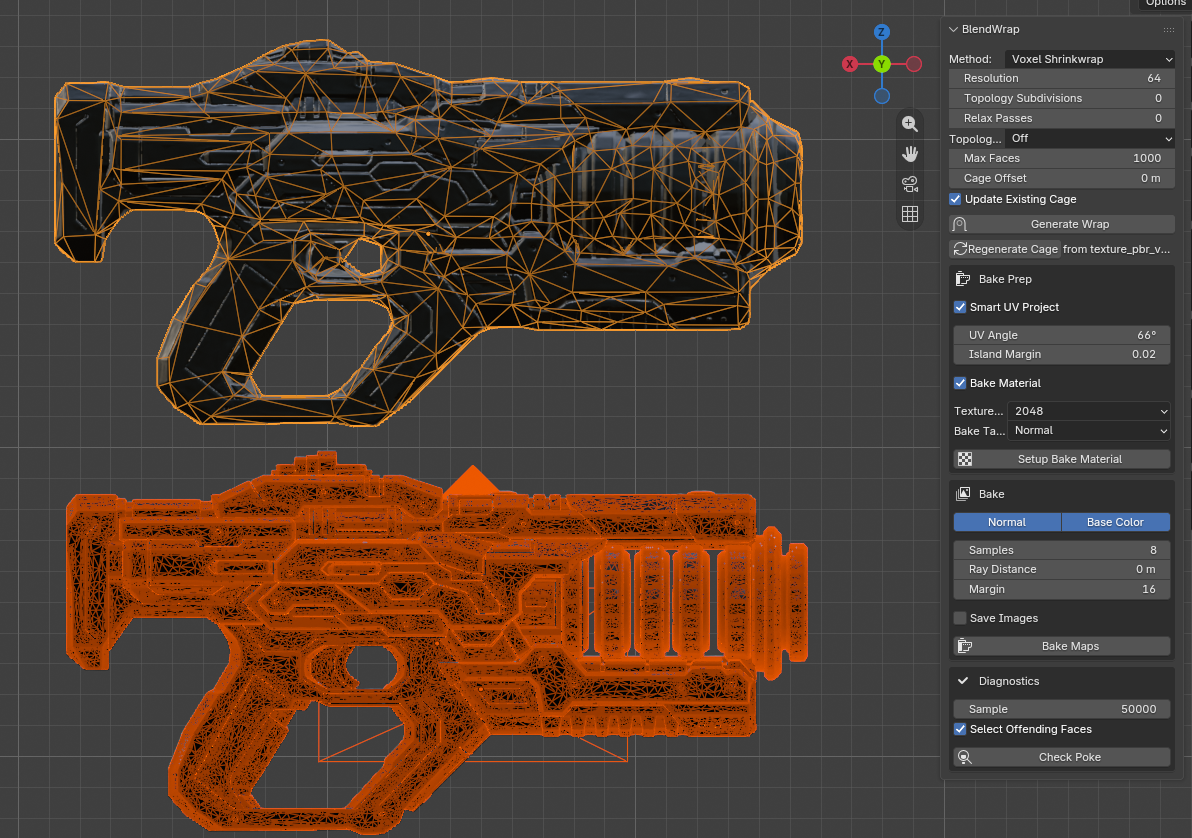
Task: Click the zoom viewport magnifier icon
Action: click(x=910, y=124)
